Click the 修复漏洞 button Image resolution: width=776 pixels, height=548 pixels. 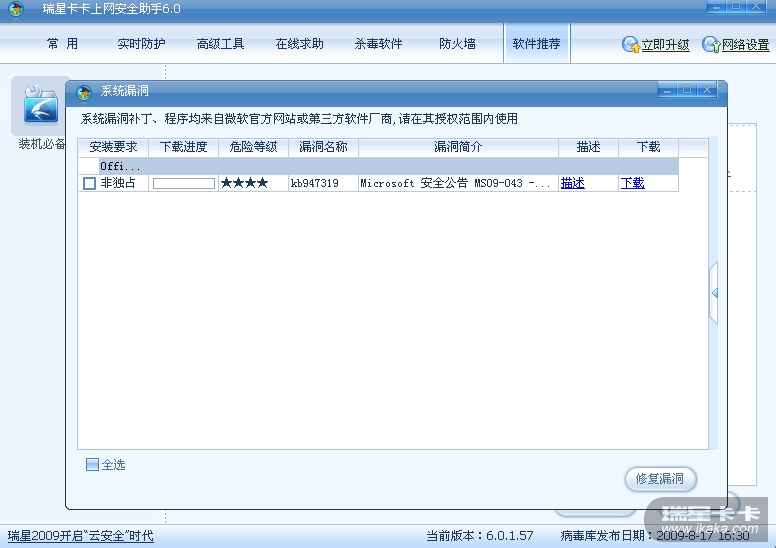pos(660,479)
